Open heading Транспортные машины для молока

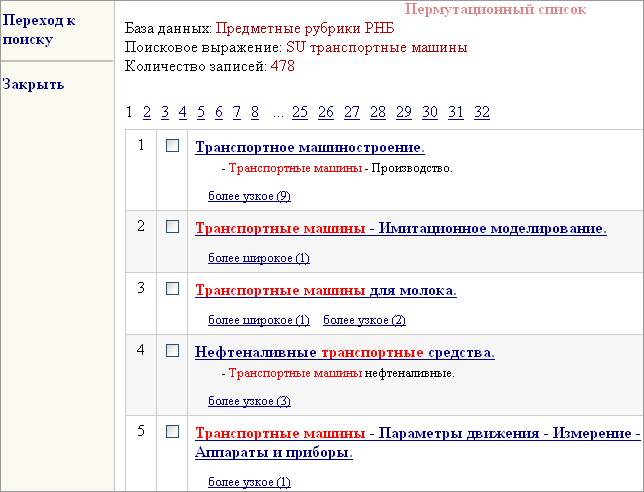point(326,290)
